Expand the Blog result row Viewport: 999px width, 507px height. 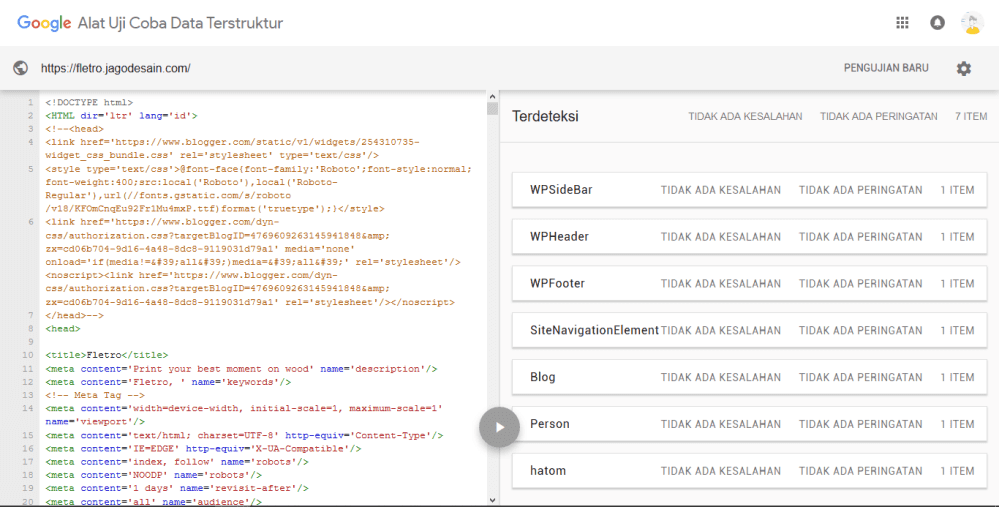tap(749, 377)
